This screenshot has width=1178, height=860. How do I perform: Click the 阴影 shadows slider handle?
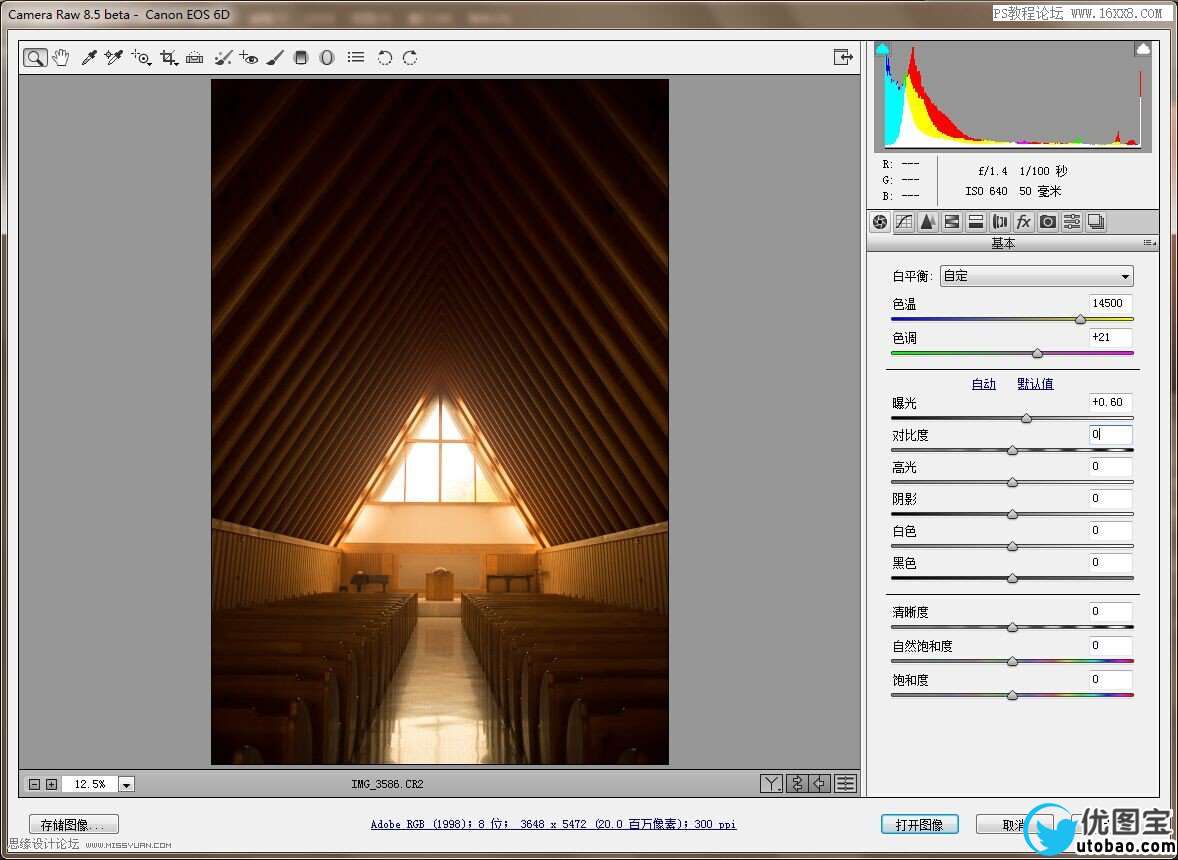1012,514
